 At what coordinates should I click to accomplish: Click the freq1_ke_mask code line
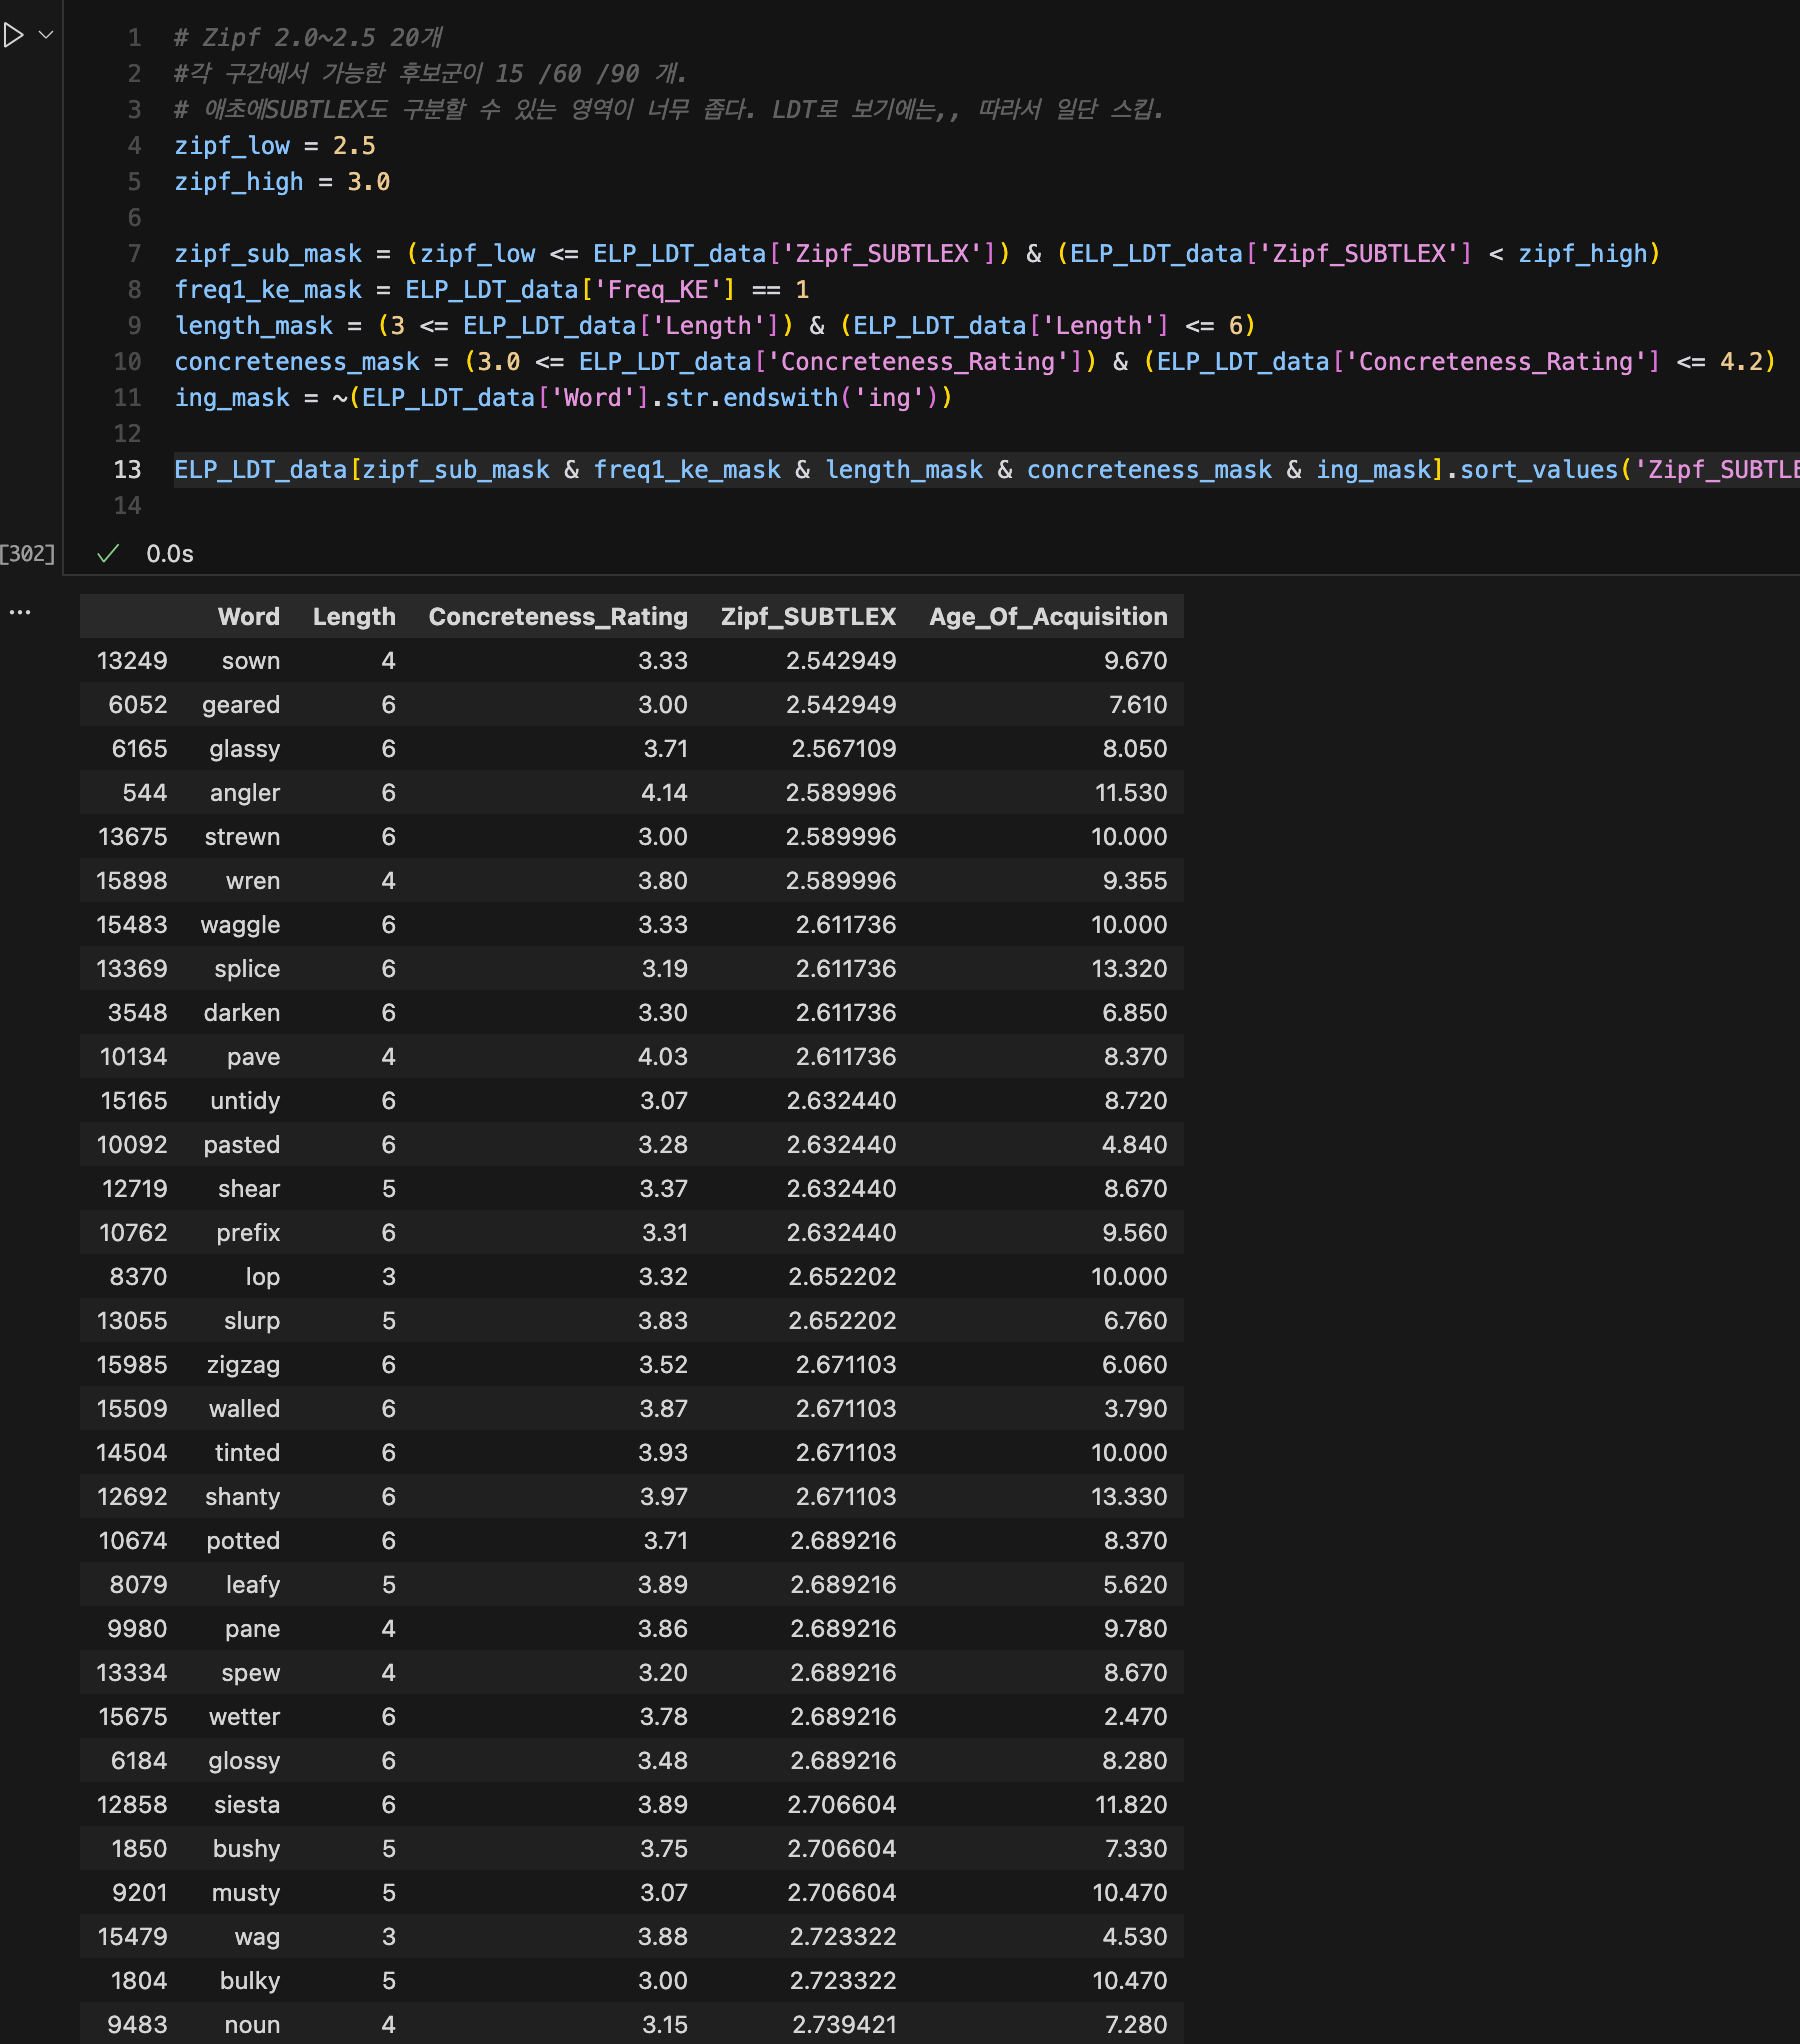[490, 290]
